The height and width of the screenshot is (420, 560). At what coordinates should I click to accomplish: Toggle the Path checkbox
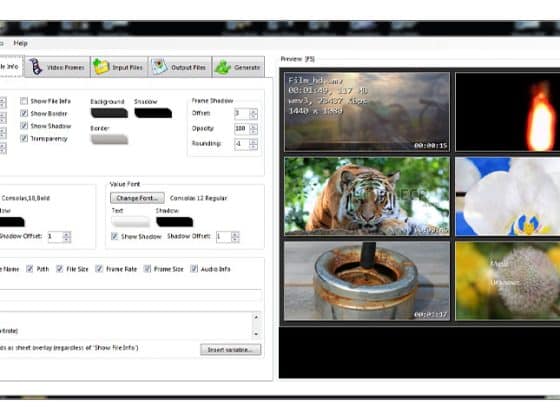30,269
